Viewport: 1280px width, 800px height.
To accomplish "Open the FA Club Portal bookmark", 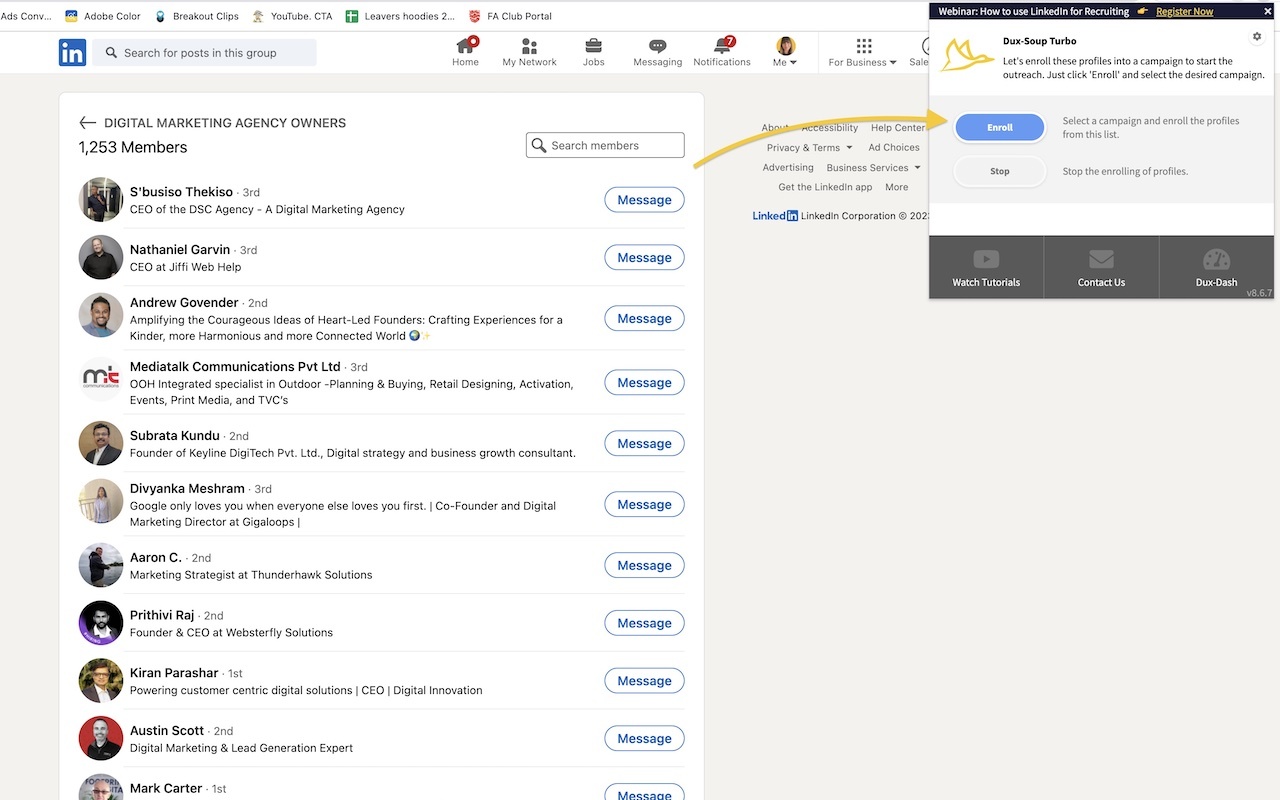I will click(510, 16).
